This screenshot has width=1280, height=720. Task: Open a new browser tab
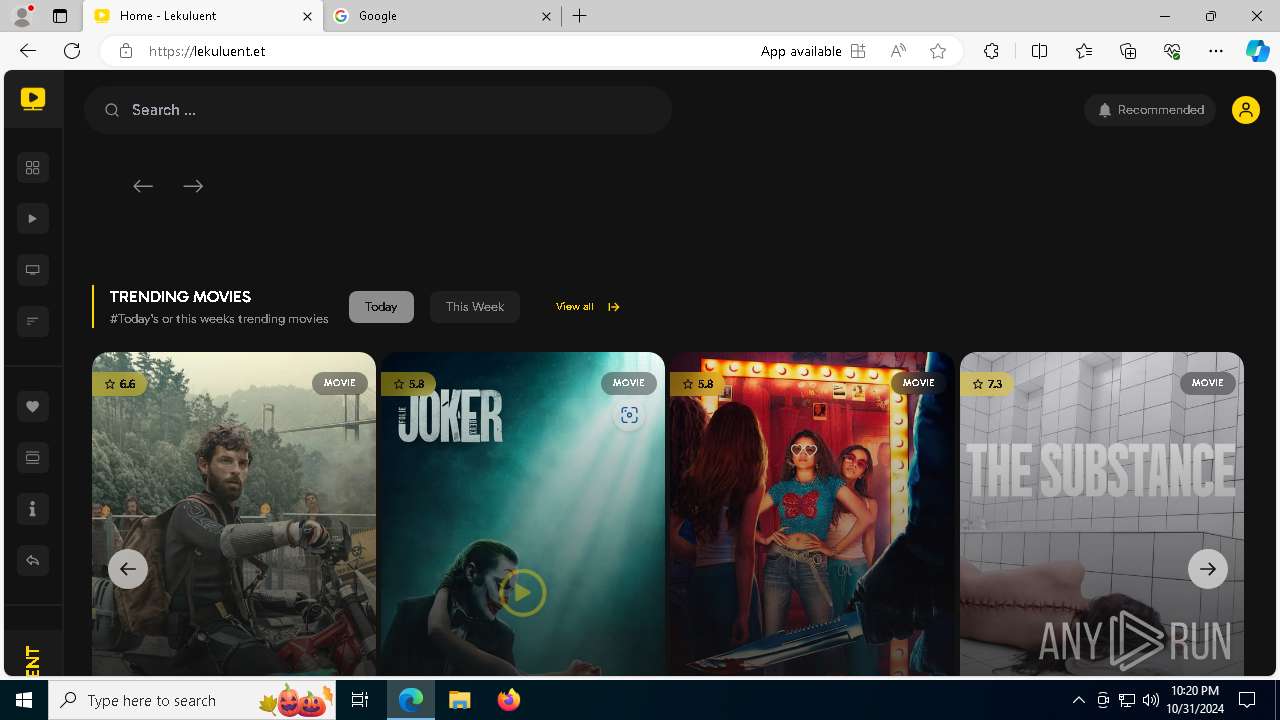[x=580, y=16]
